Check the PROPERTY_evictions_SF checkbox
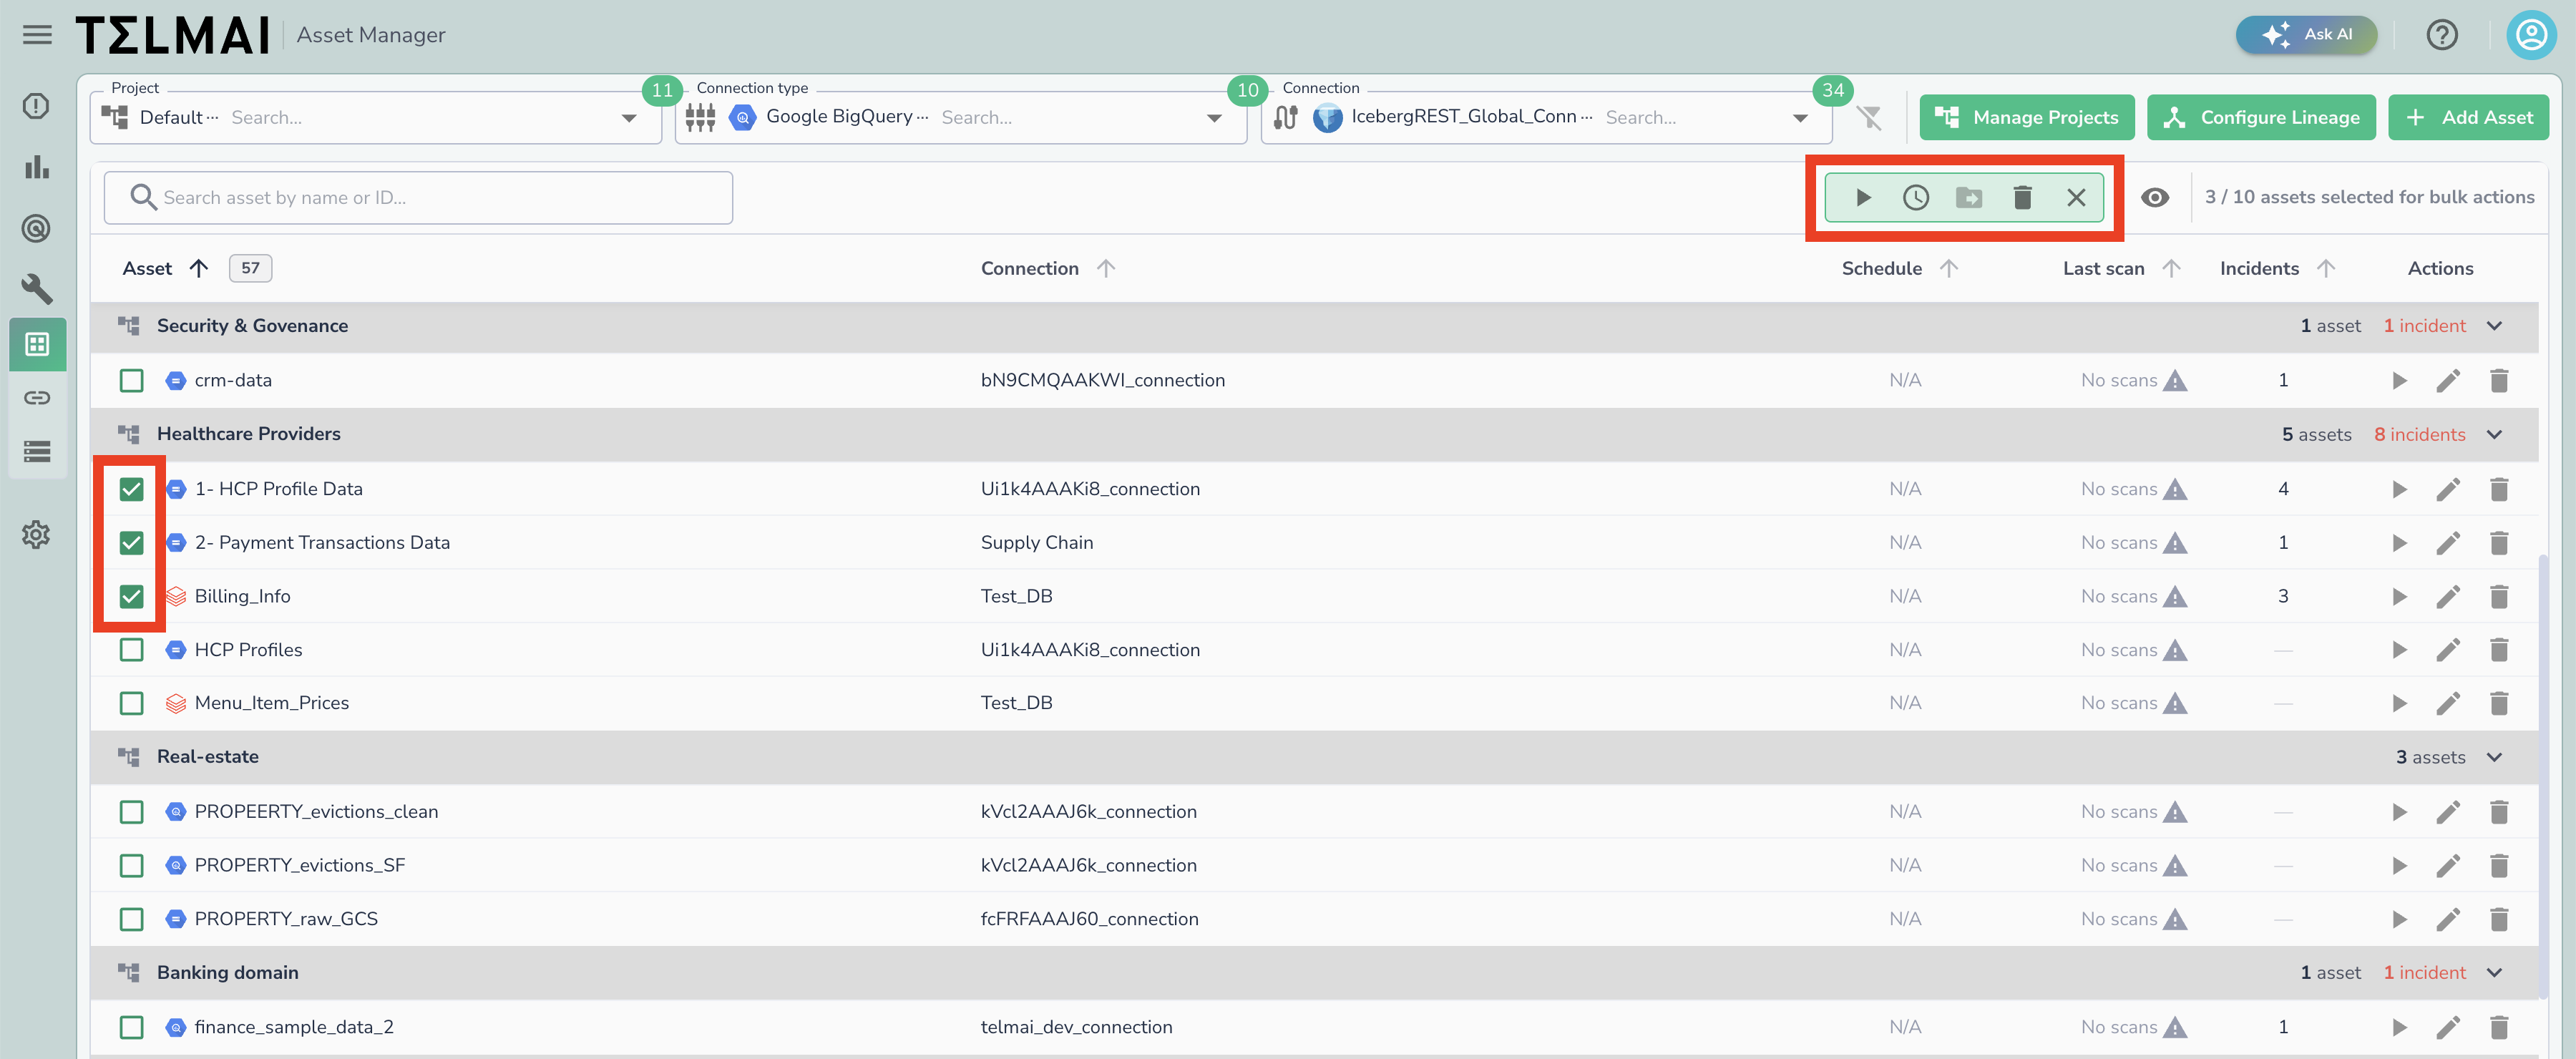Viewport: 2576px width, 1059px height. click(x=131, y=866)
